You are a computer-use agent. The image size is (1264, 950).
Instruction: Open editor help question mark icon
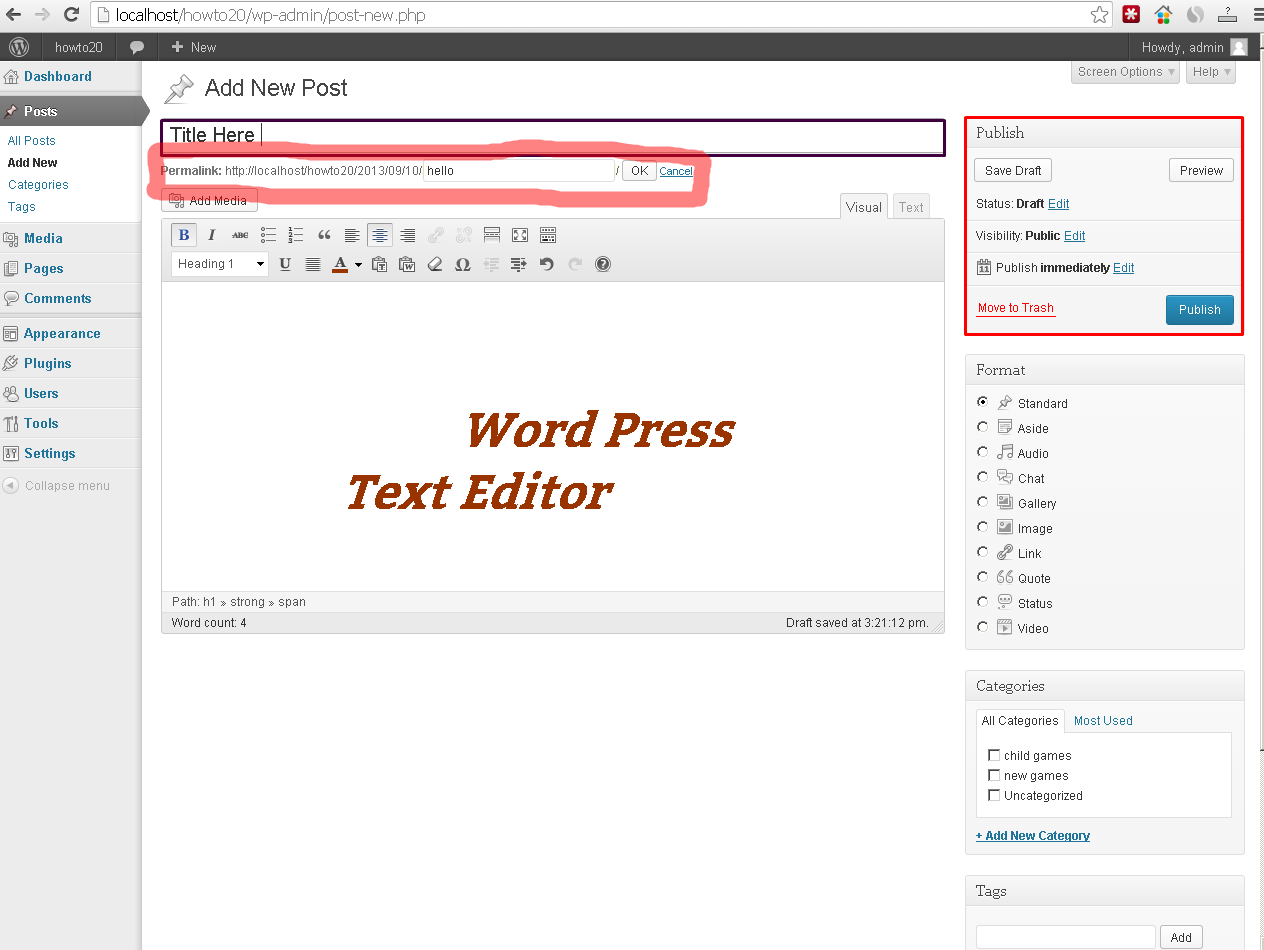pos(603,264)
